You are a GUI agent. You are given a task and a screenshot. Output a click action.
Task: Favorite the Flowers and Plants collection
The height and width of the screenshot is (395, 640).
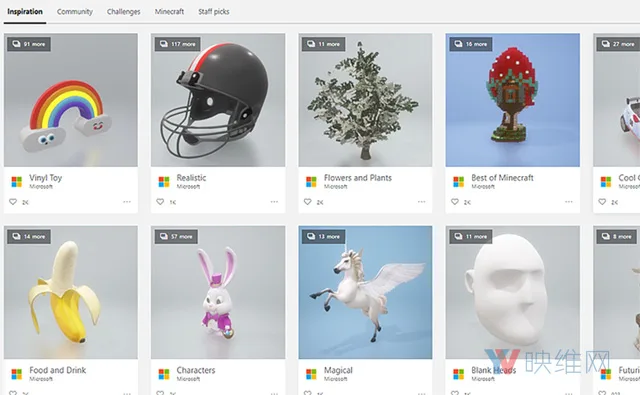tap(308, 202)
